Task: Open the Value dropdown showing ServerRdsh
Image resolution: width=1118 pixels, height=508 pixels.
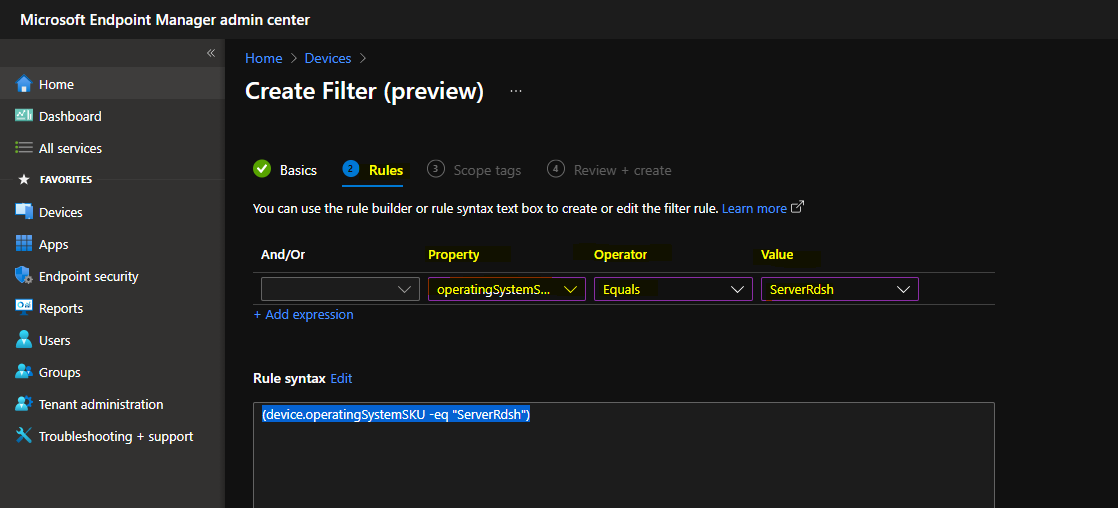Action: click(x=840, y=289)
